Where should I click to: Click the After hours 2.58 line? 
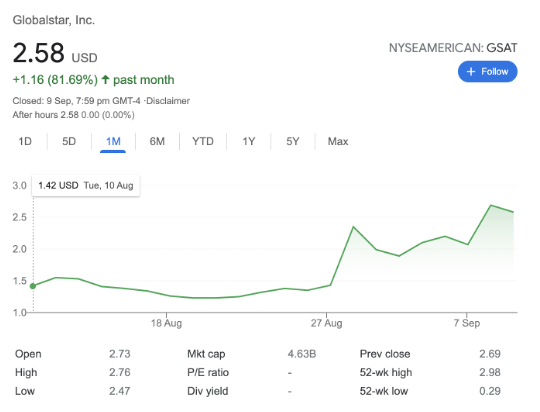click(x=73, y=115)
